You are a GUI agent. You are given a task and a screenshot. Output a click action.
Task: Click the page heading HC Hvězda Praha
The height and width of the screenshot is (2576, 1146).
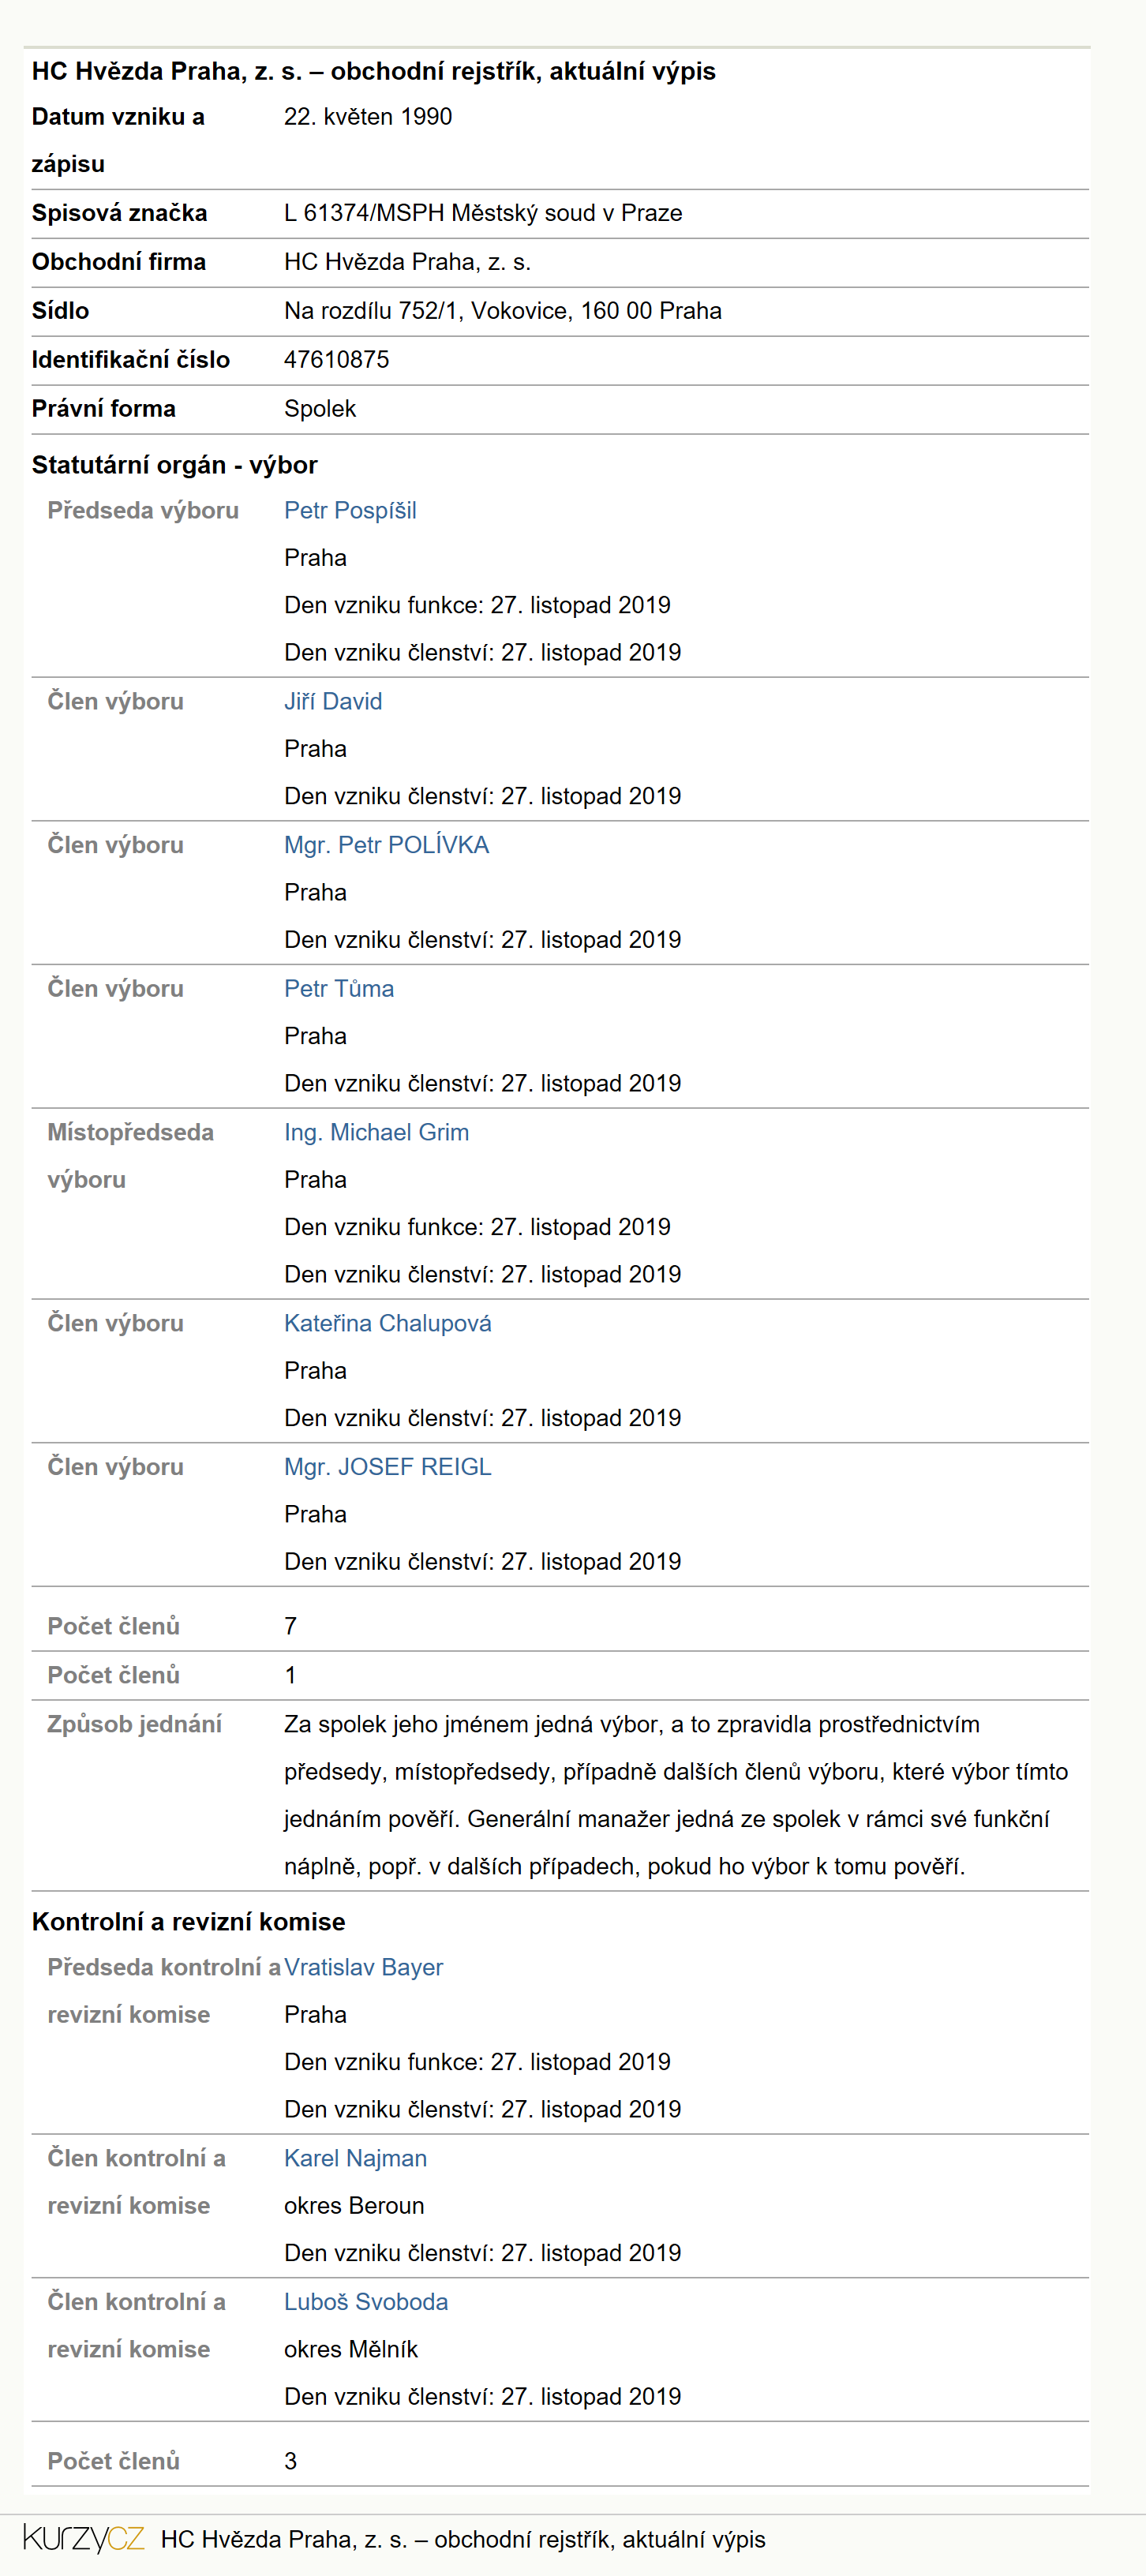point(374,71)
